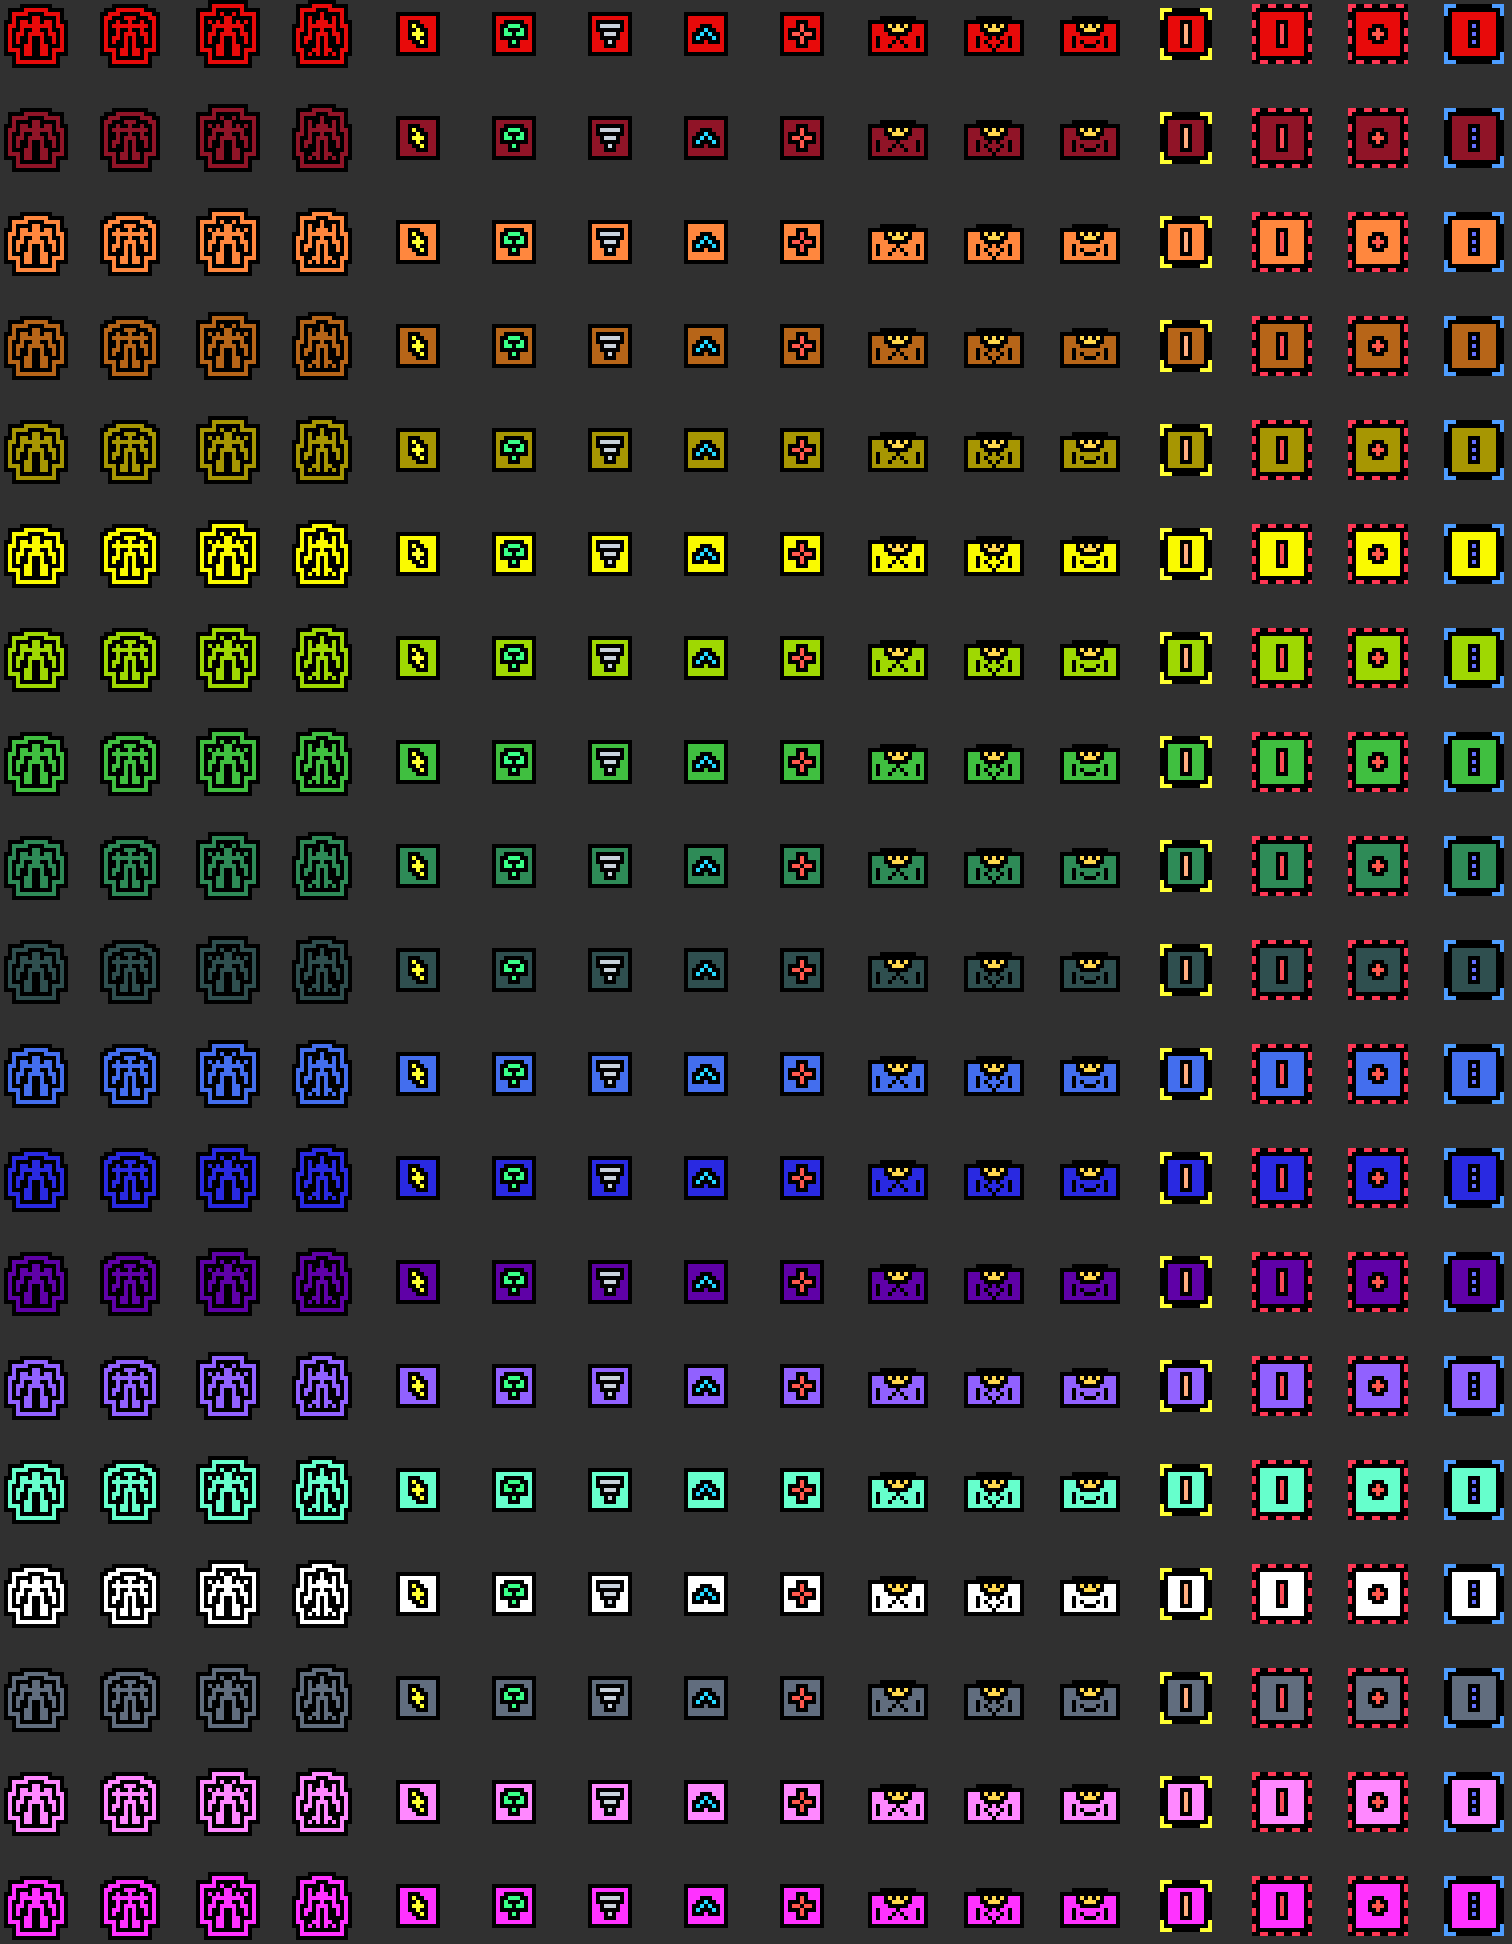Click the yellow leaf icon on dark teal tile
The width and height of the screenshot is (1512, 1944).
point(418,971)
